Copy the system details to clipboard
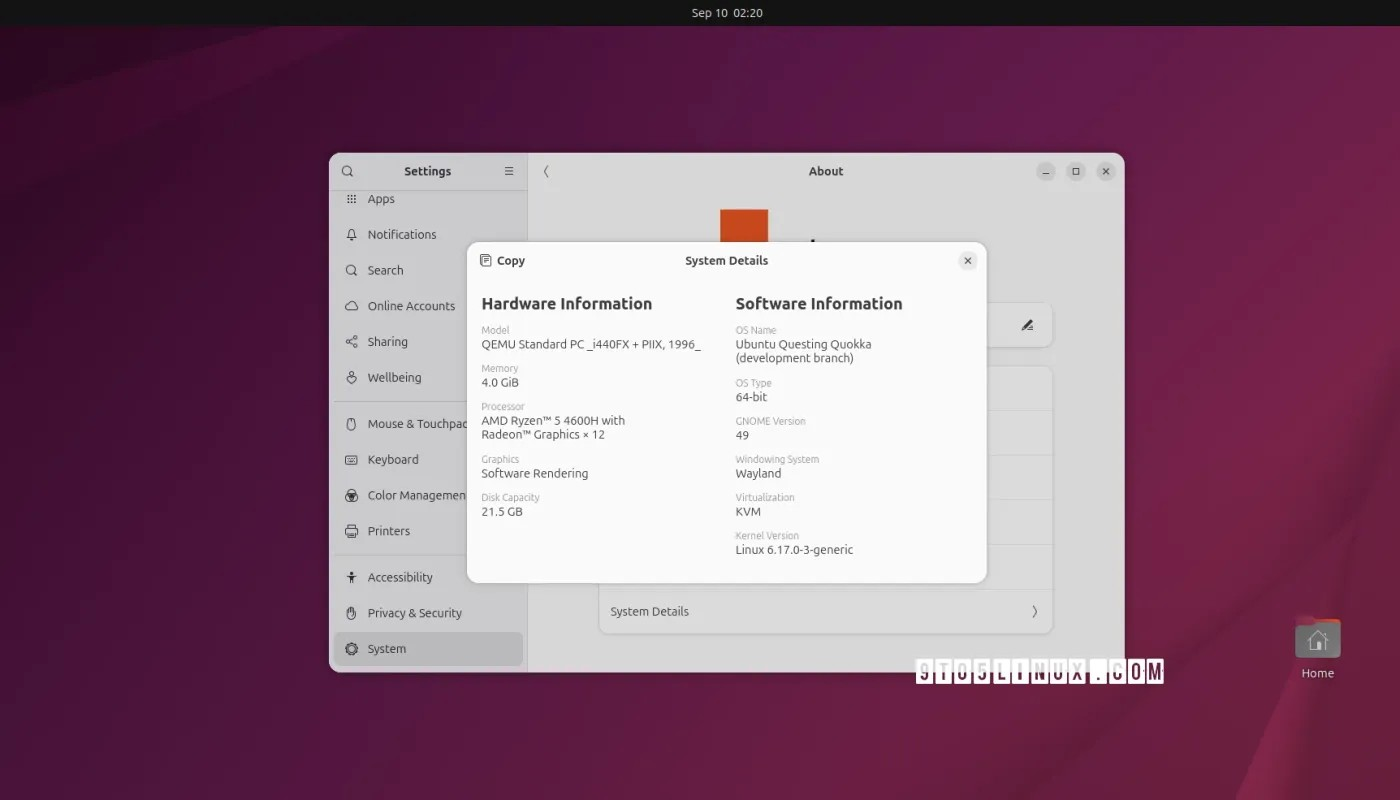The image size is (1400, 800). tap(502, 260)
